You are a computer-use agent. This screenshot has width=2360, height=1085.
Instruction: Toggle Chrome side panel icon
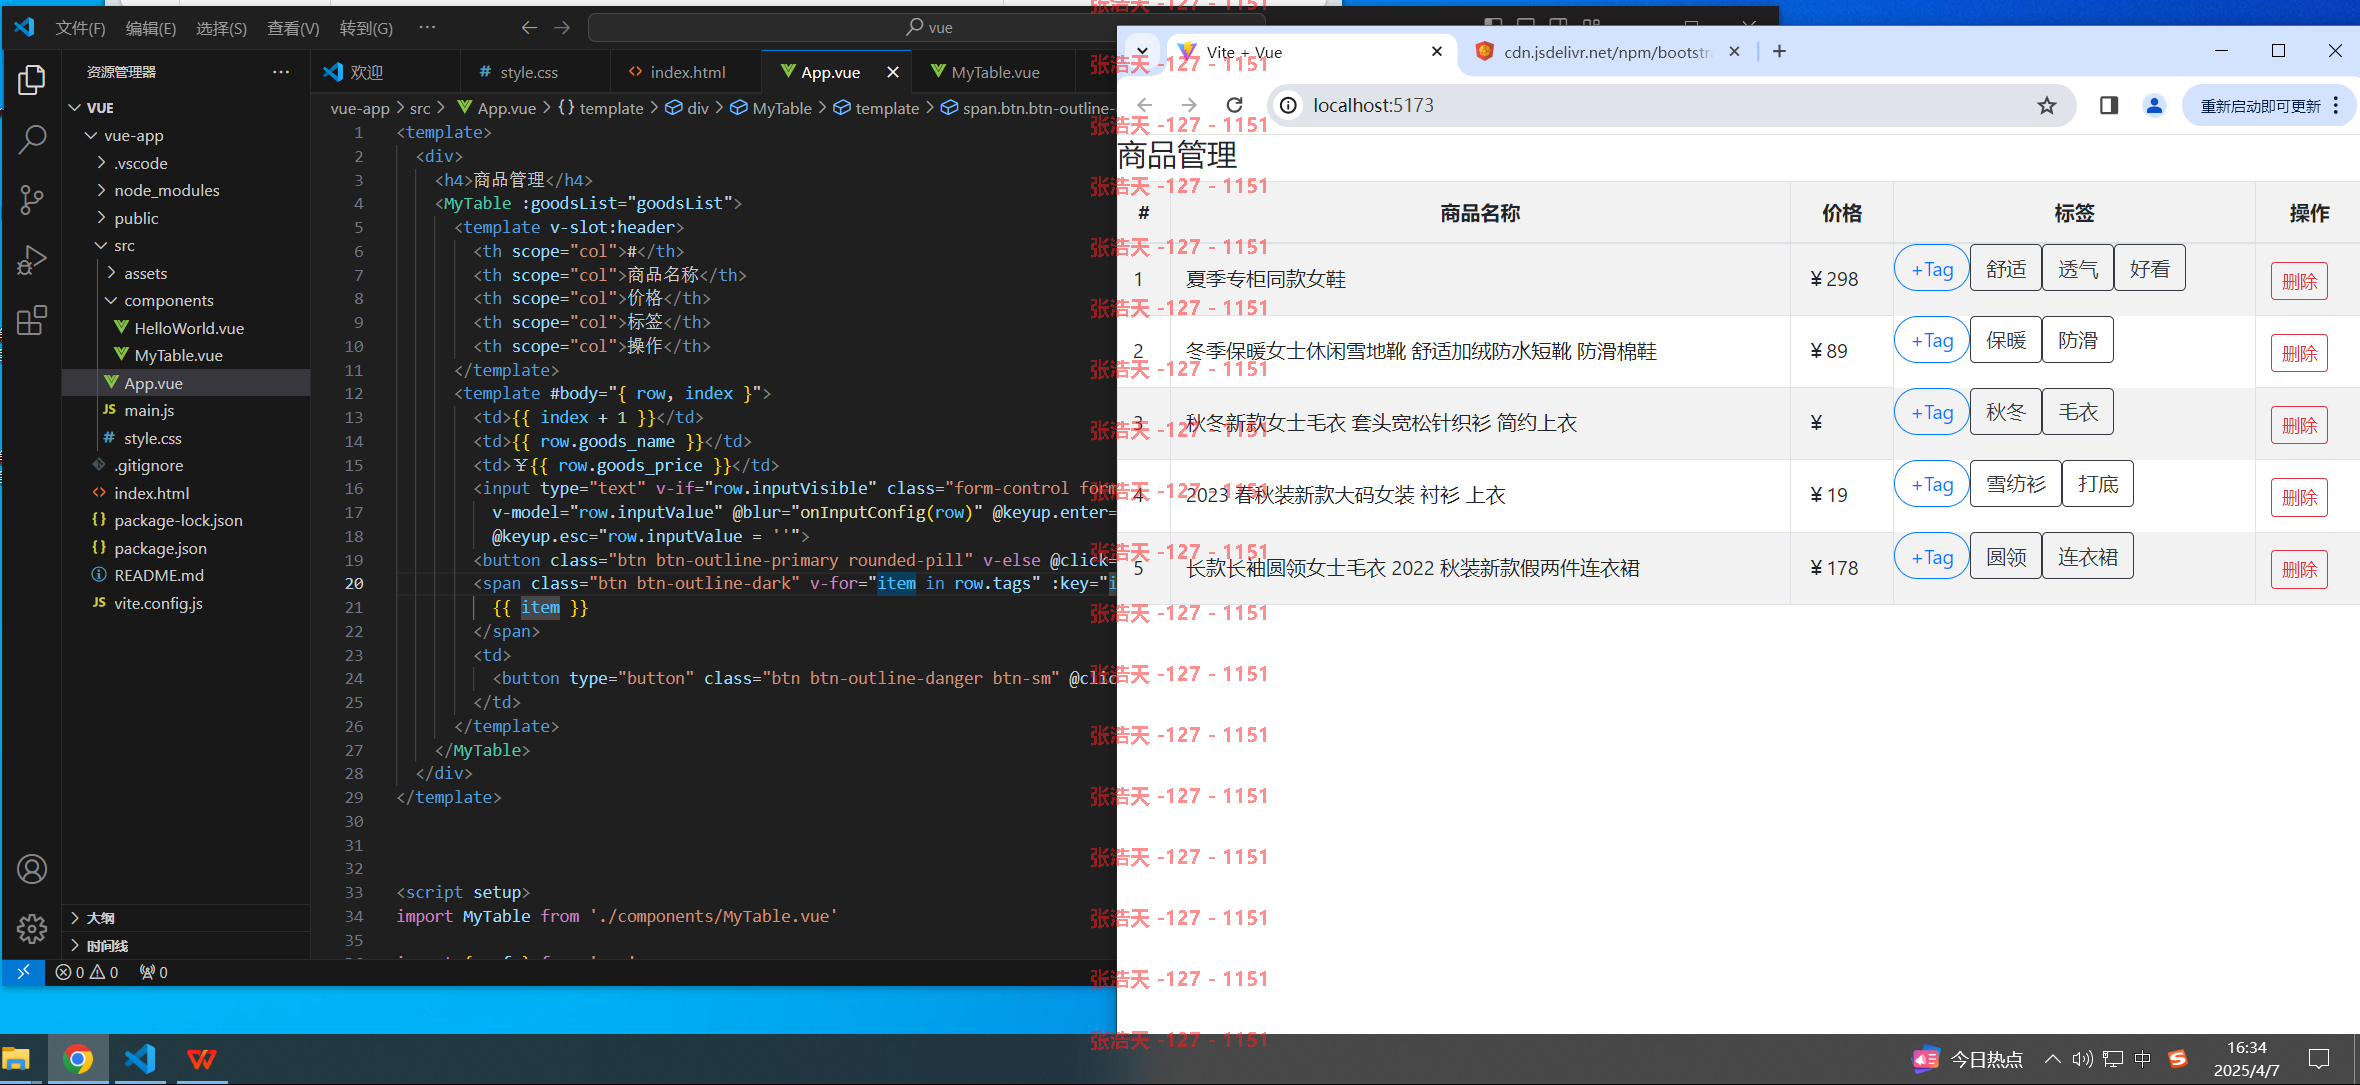coord(2109,105)
